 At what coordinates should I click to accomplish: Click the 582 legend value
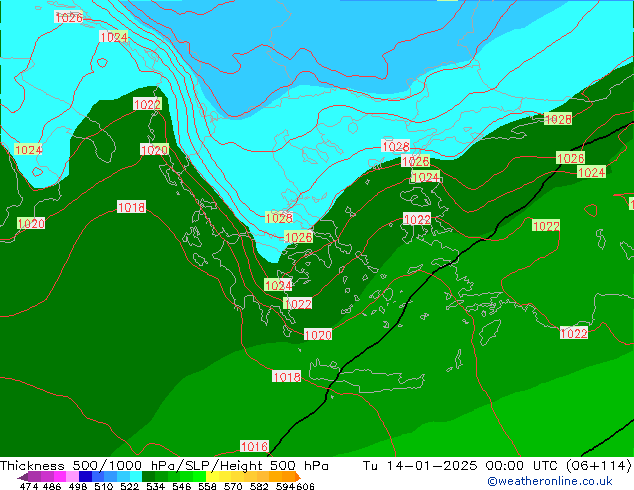tap(259, 486)
